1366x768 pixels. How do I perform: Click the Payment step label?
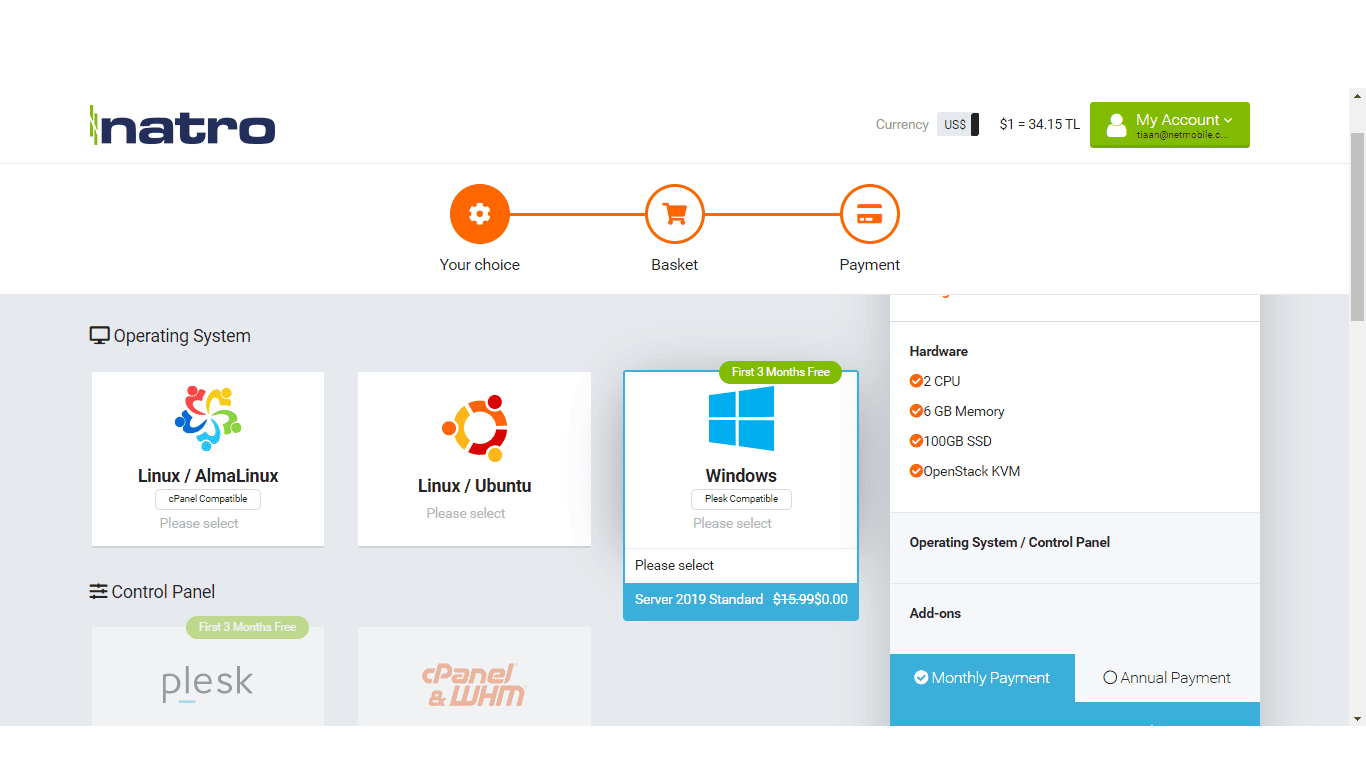click(870, 265)
